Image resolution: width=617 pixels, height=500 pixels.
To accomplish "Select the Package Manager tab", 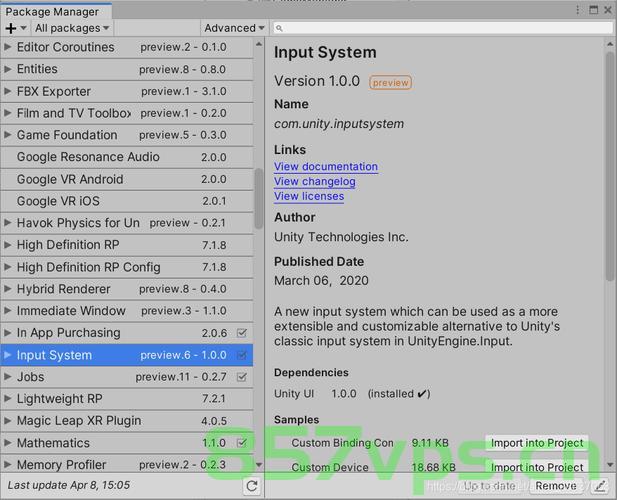I will click(55, 11).
